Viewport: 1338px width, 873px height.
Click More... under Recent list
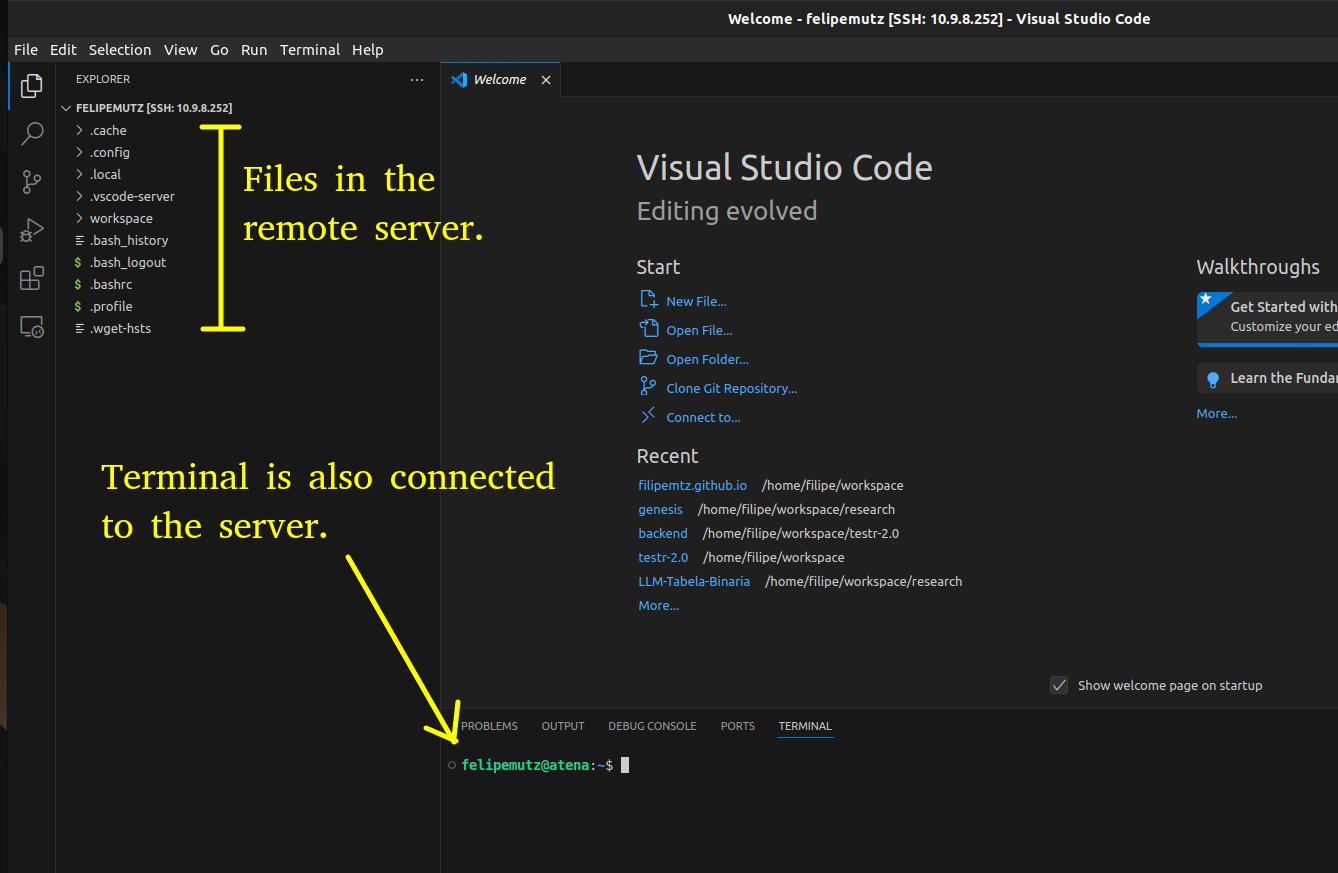[x=658, y=605]
